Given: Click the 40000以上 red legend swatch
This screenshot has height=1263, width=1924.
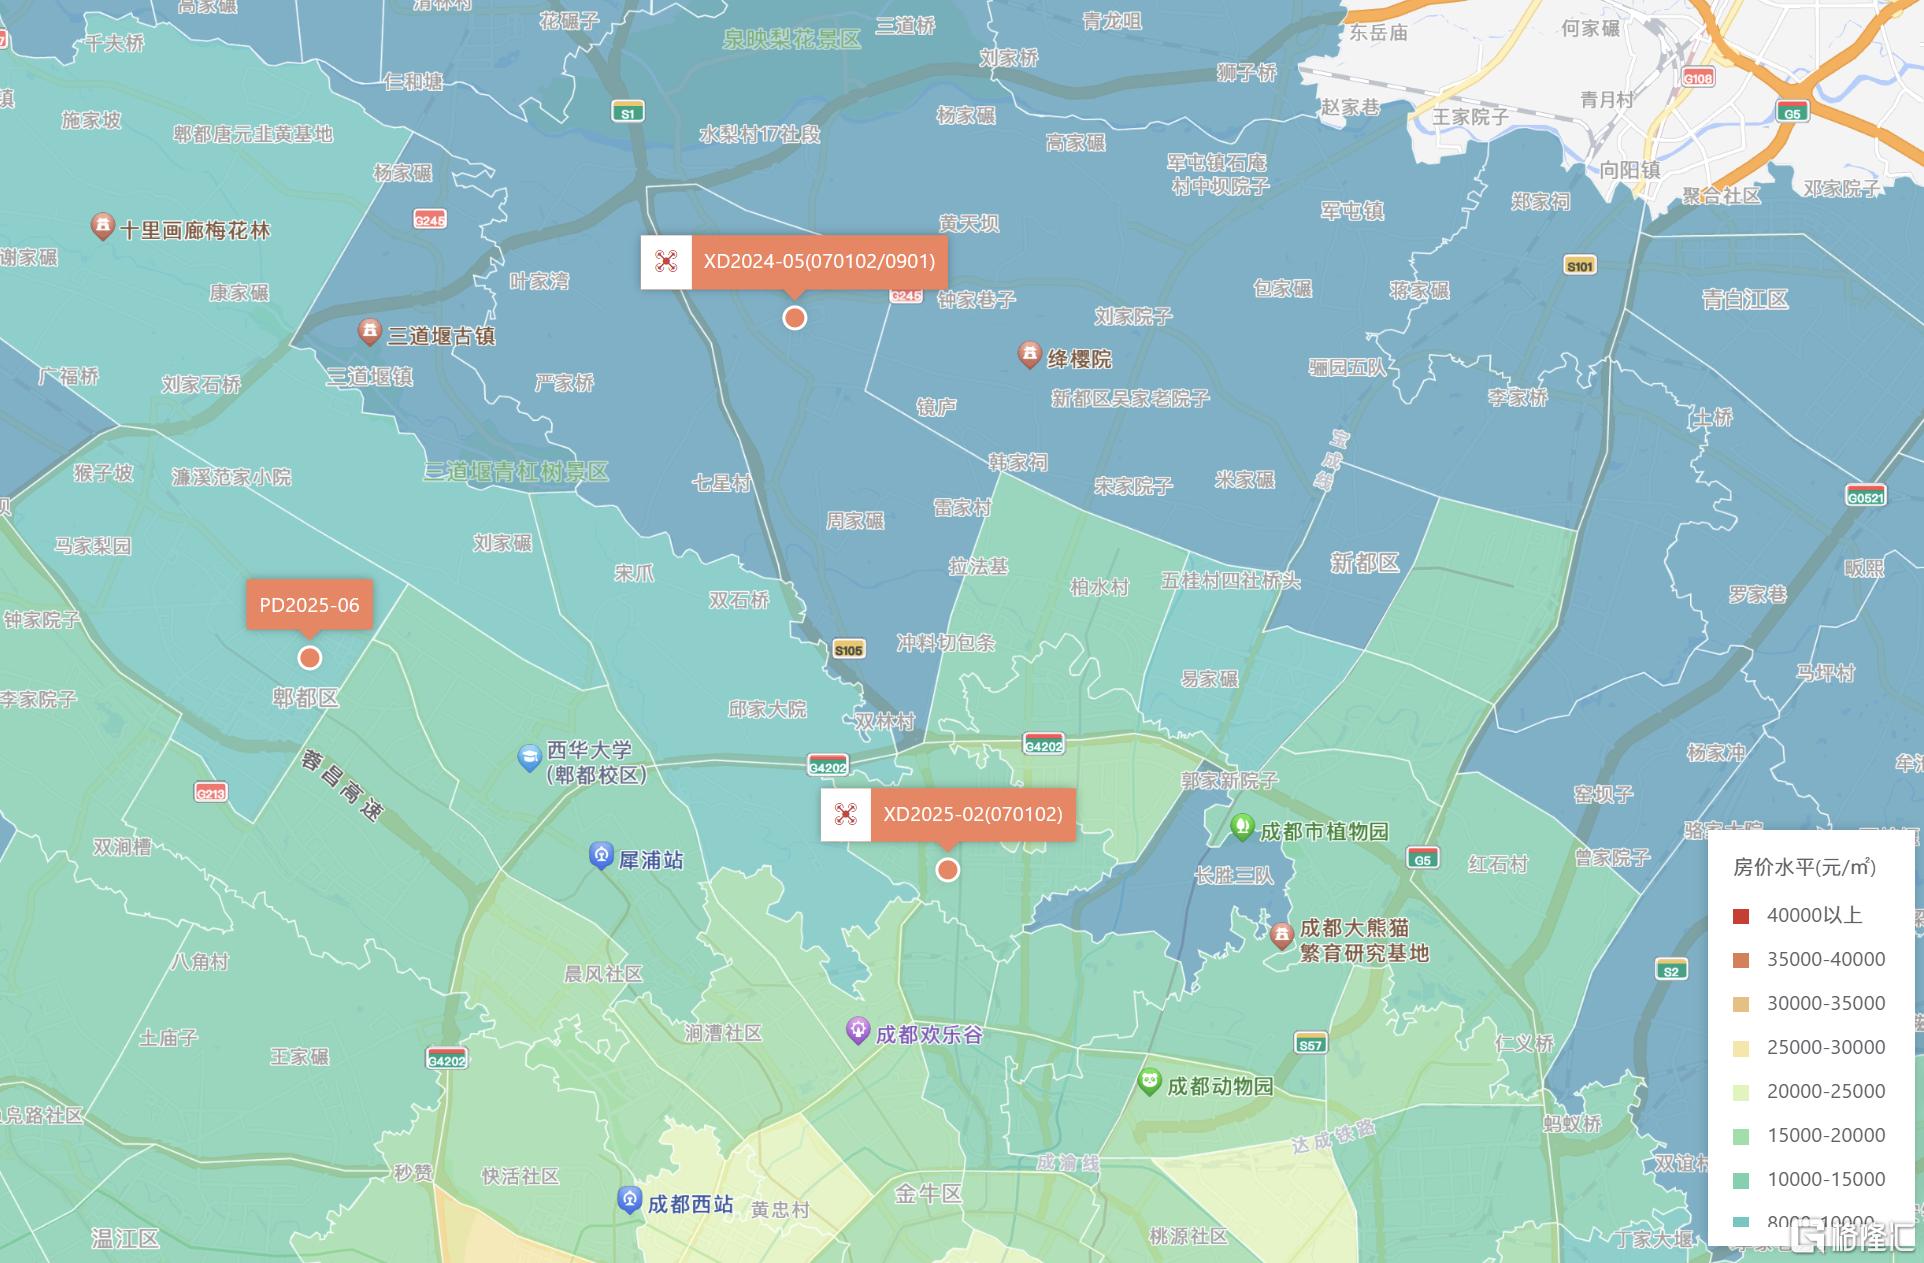Looking at the screenshot, I should point(1741,916).
